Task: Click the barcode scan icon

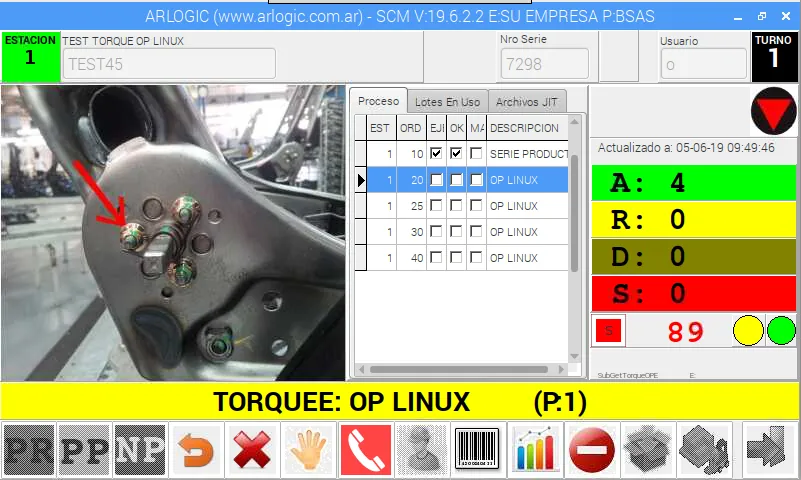Action: point(477,450)
